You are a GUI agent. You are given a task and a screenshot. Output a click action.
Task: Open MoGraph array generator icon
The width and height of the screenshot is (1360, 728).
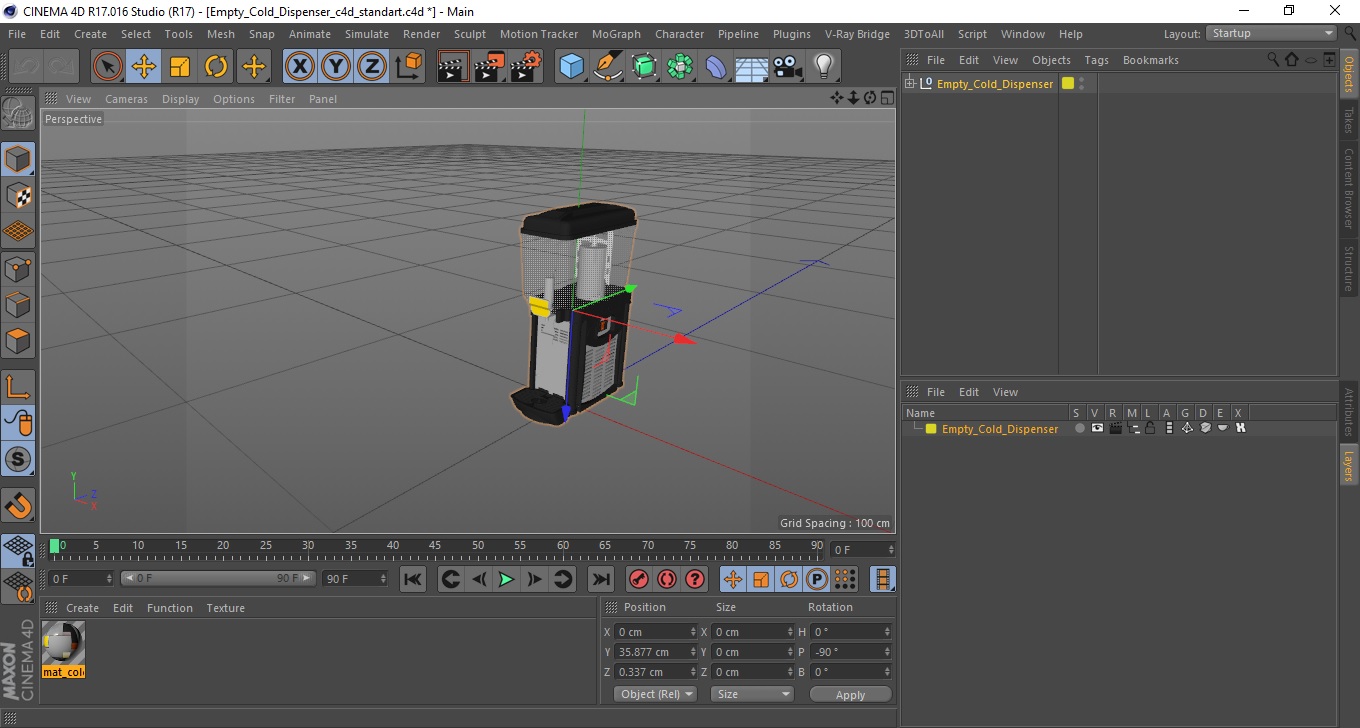coord(680,67)
